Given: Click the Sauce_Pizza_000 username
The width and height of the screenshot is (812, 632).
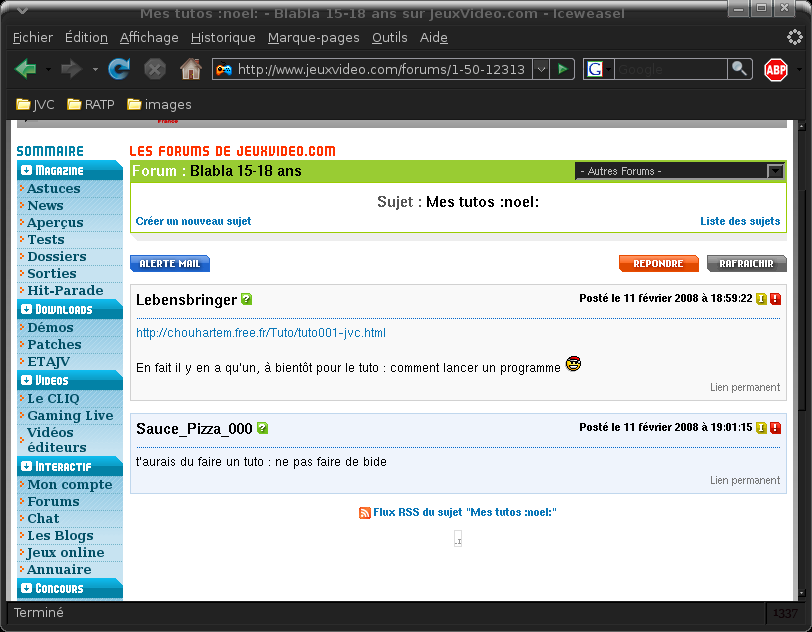Looking at the screenshot, I should click(x=194, y=428).
